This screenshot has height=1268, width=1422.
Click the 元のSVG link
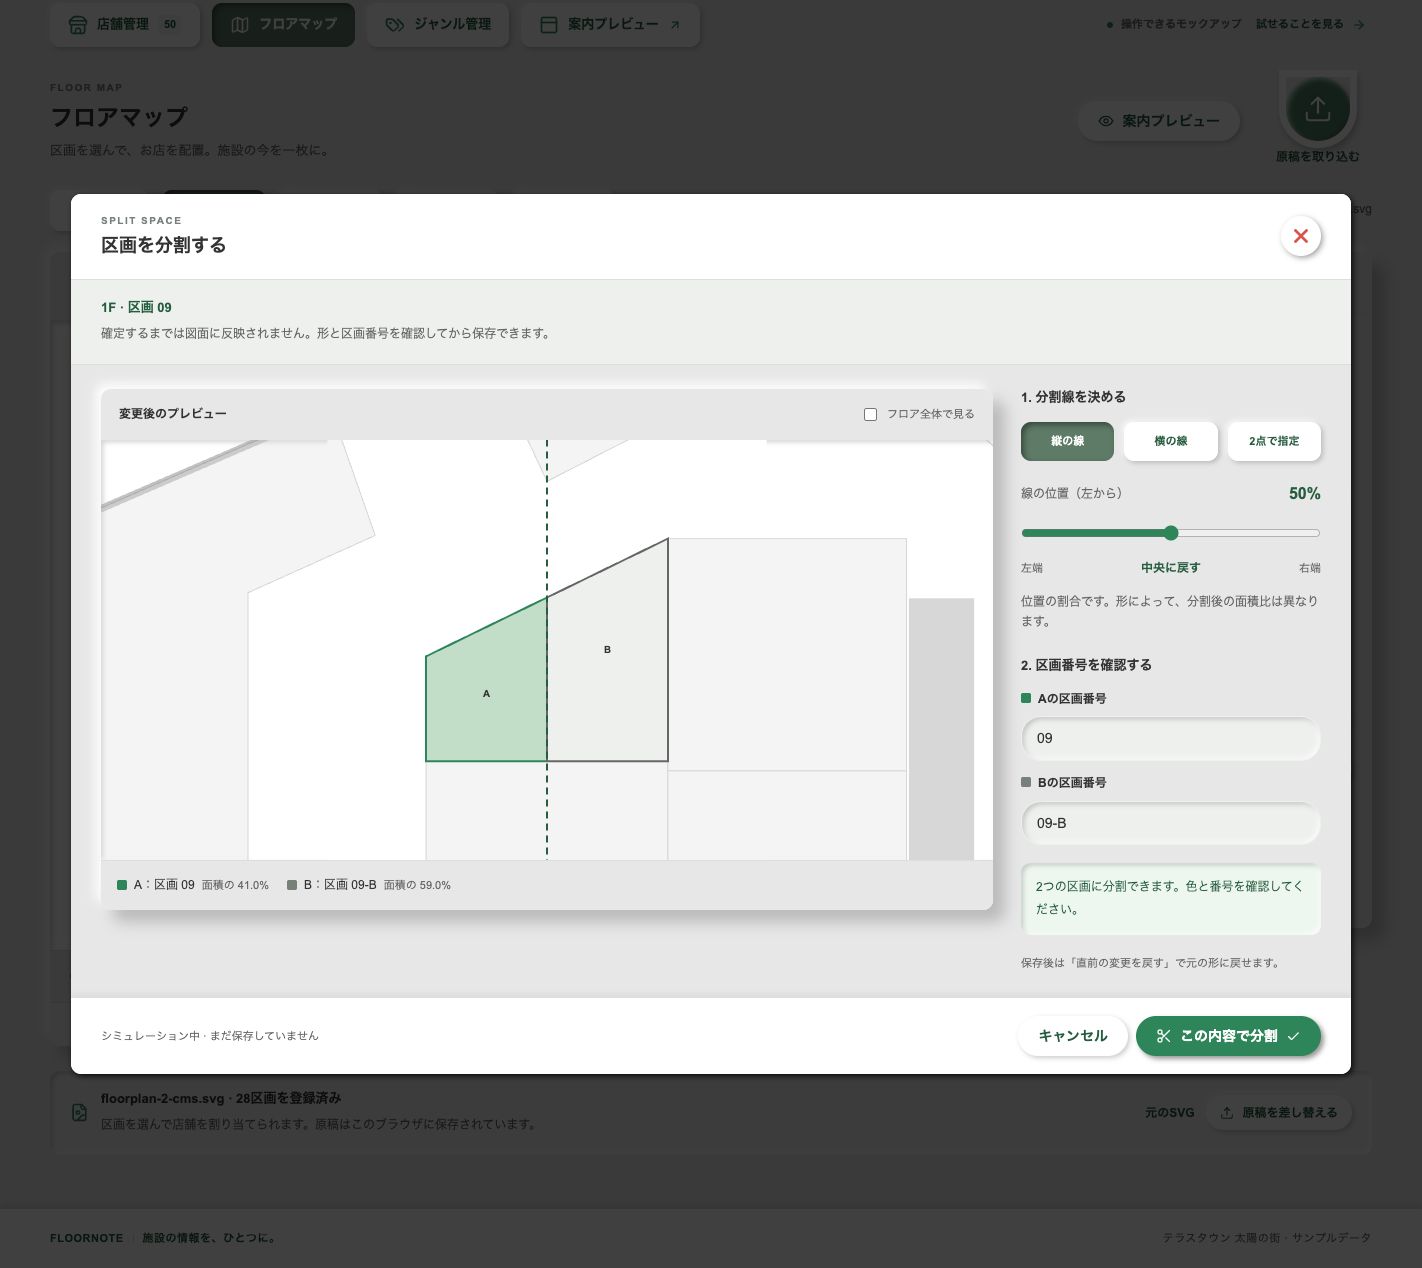coord(1170,1113)
